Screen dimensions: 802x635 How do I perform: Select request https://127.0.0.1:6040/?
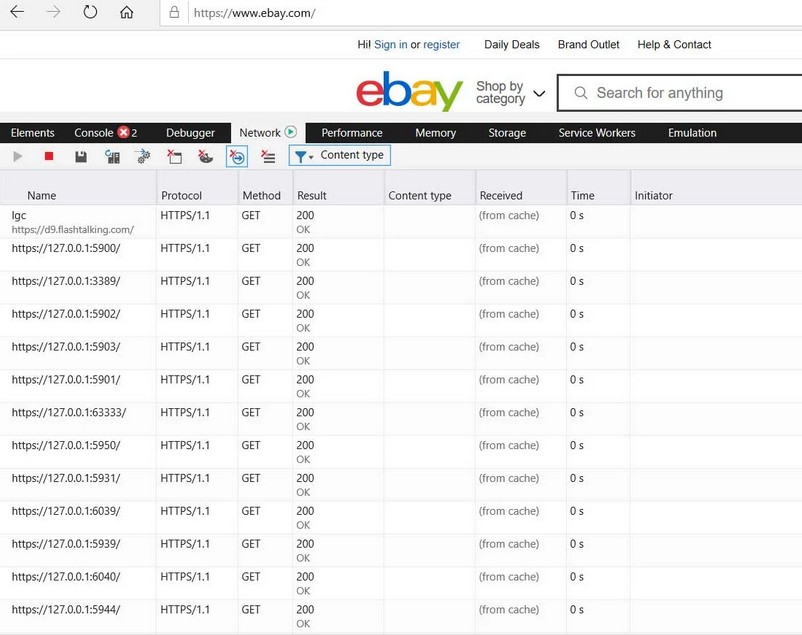401,582
